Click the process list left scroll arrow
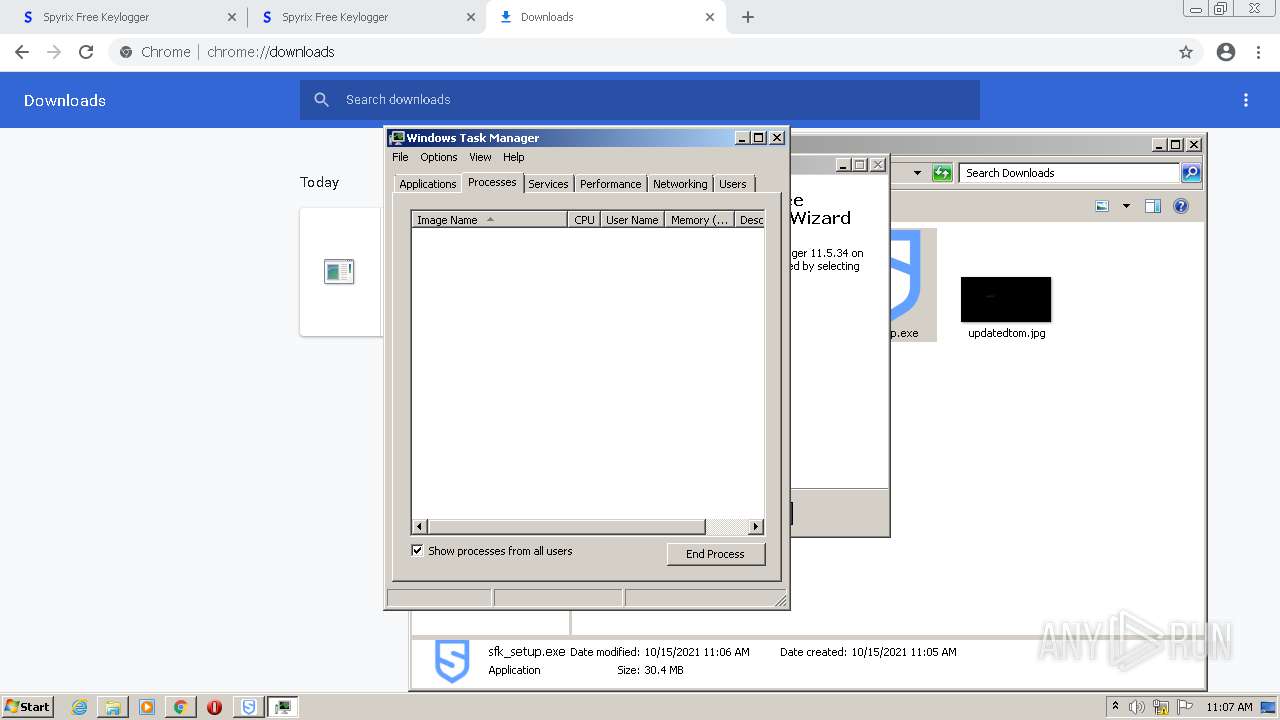The image size is (1280, 720). pos(420,527)
